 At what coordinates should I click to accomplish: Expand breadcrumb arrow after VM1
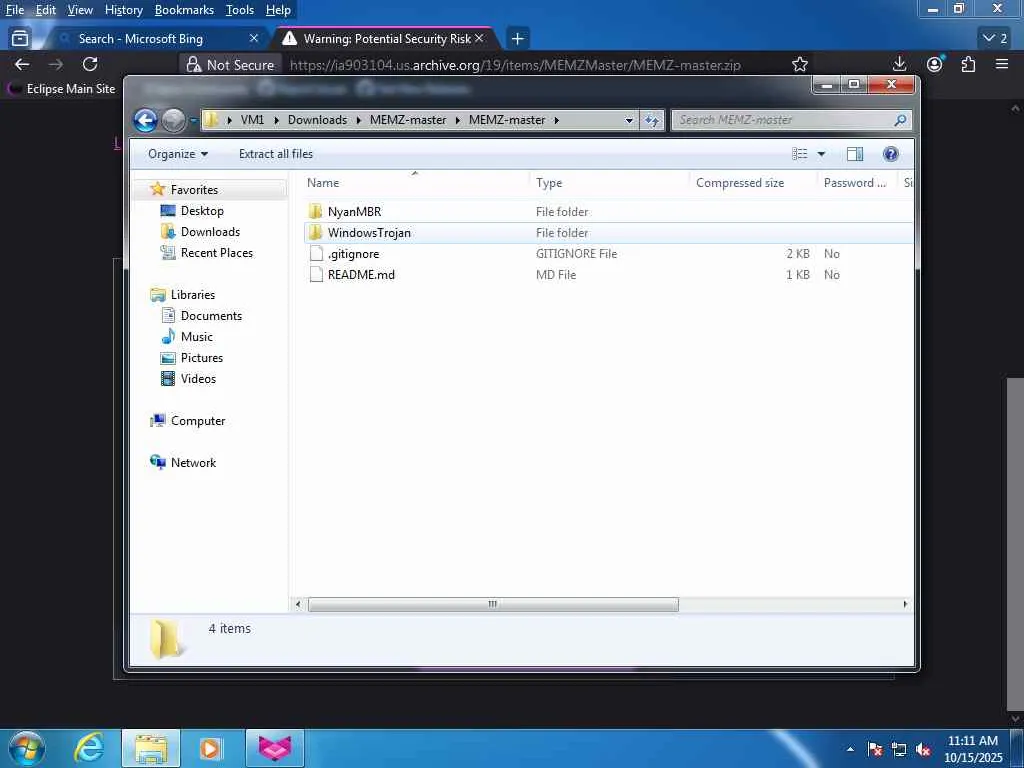click(276, 120)
